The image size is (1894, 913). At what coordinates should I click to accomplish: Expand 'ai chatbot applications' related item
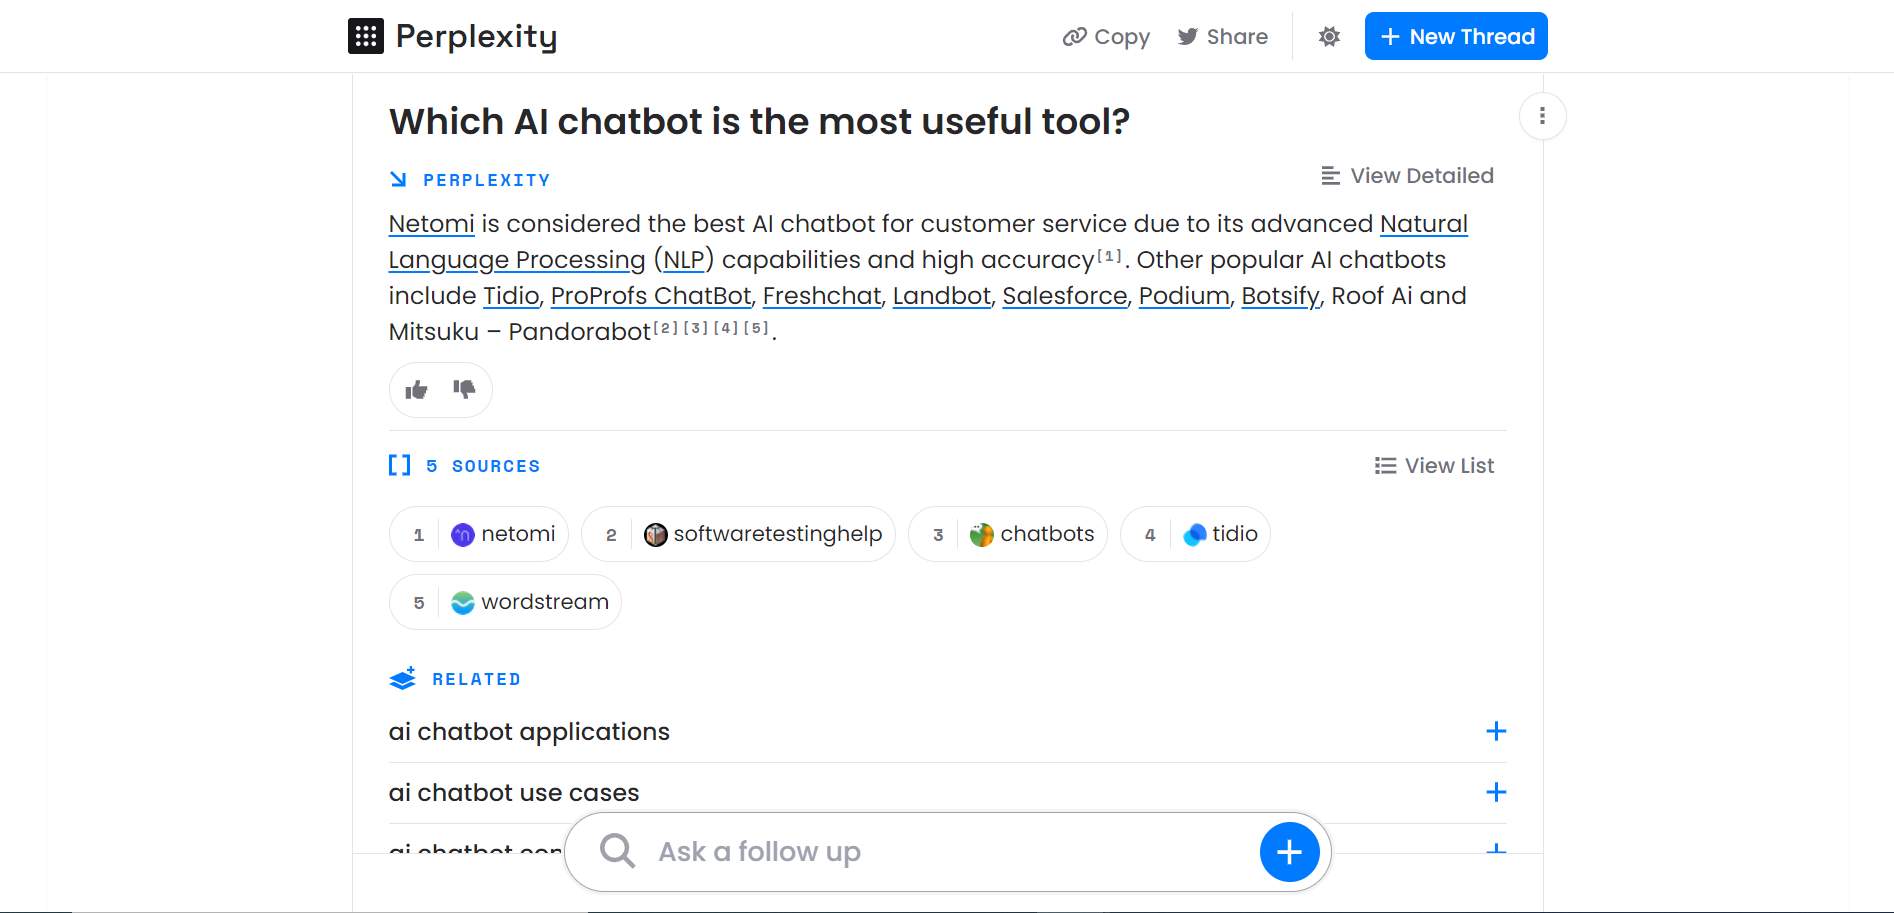click(1496, 731)
